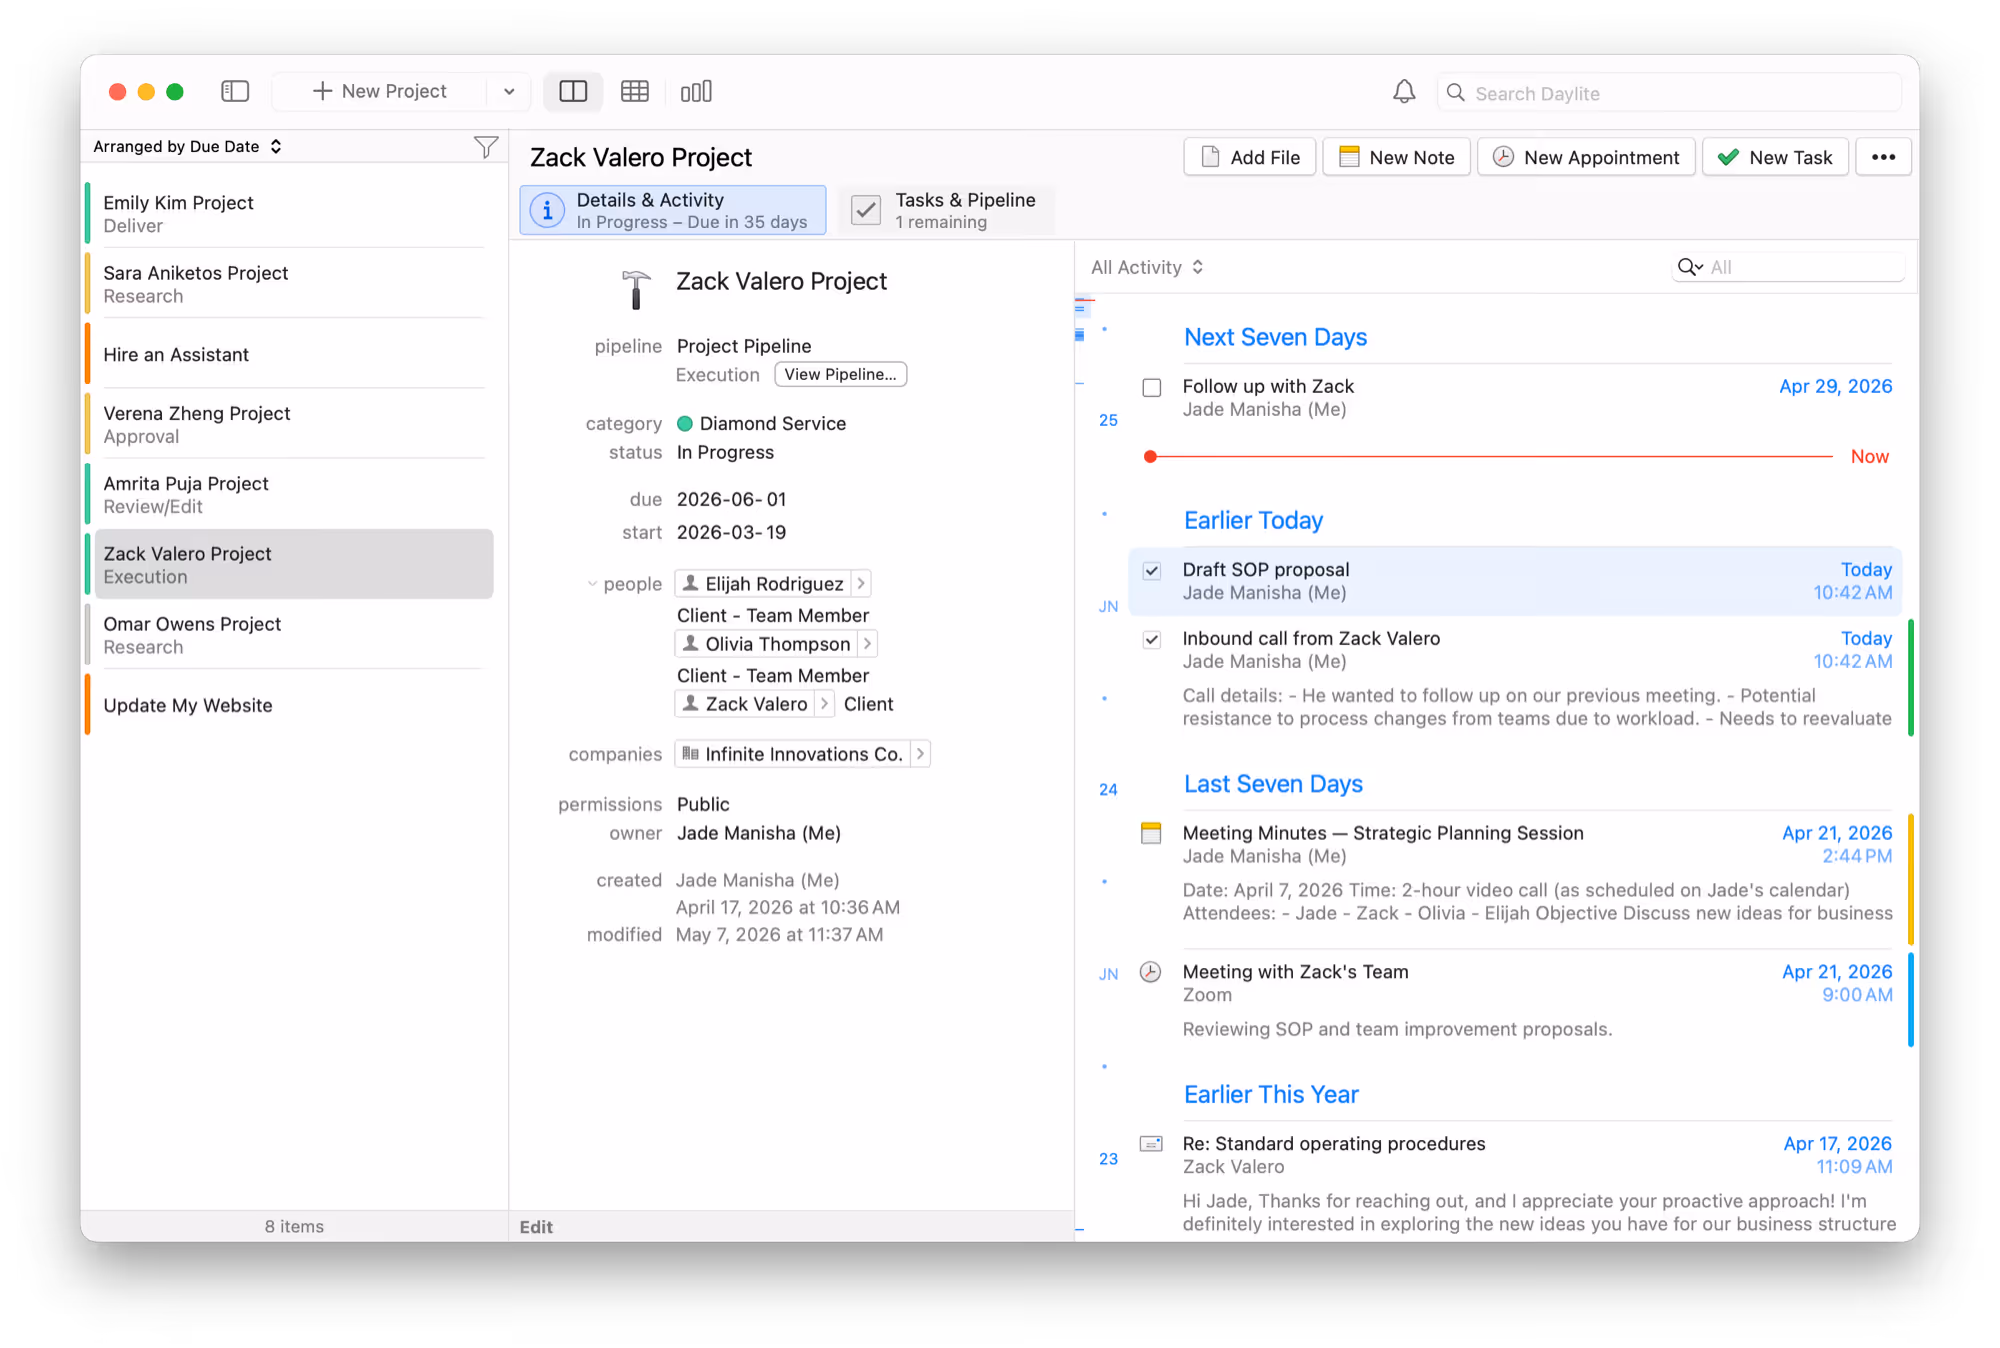Image resolution: width=2000 pixels, height=1348 pixels.
Task: Select the Amrita Puja Project
Action: (293, 494)
